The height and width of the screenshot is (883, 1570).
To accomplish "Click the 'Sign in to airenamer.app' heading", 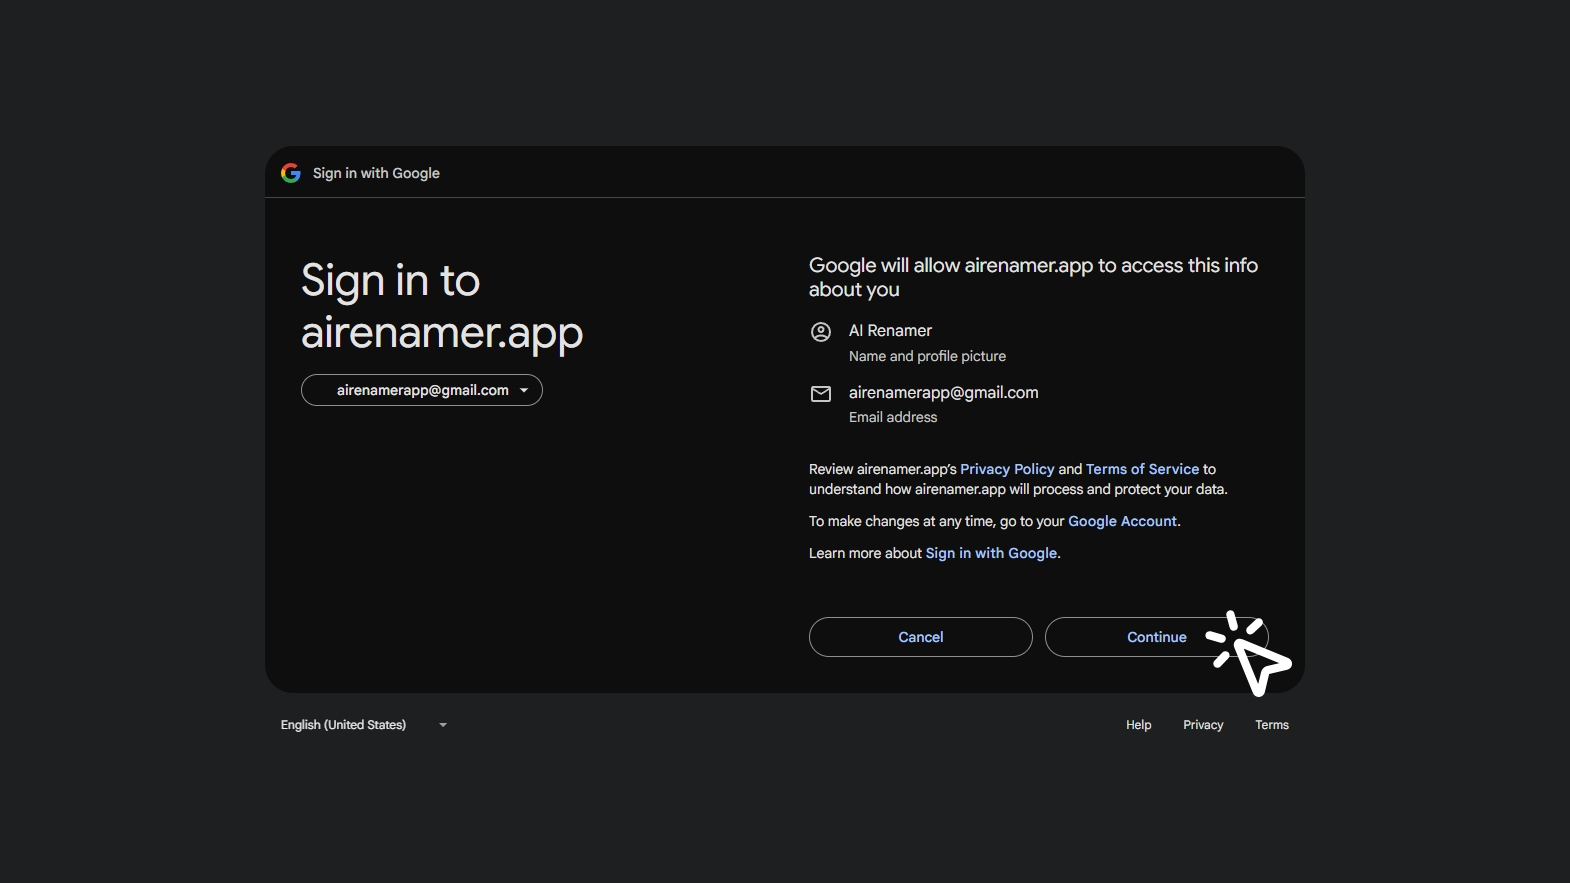I will click(442, 307).
